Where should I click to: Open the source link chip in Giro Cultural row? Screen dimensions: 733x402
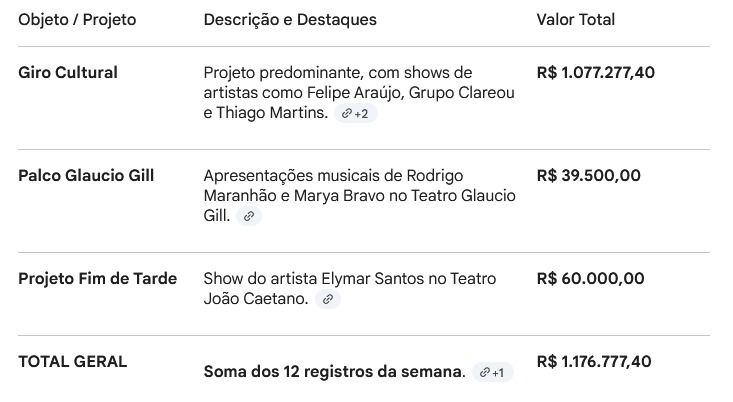click(x=355, y=114)
